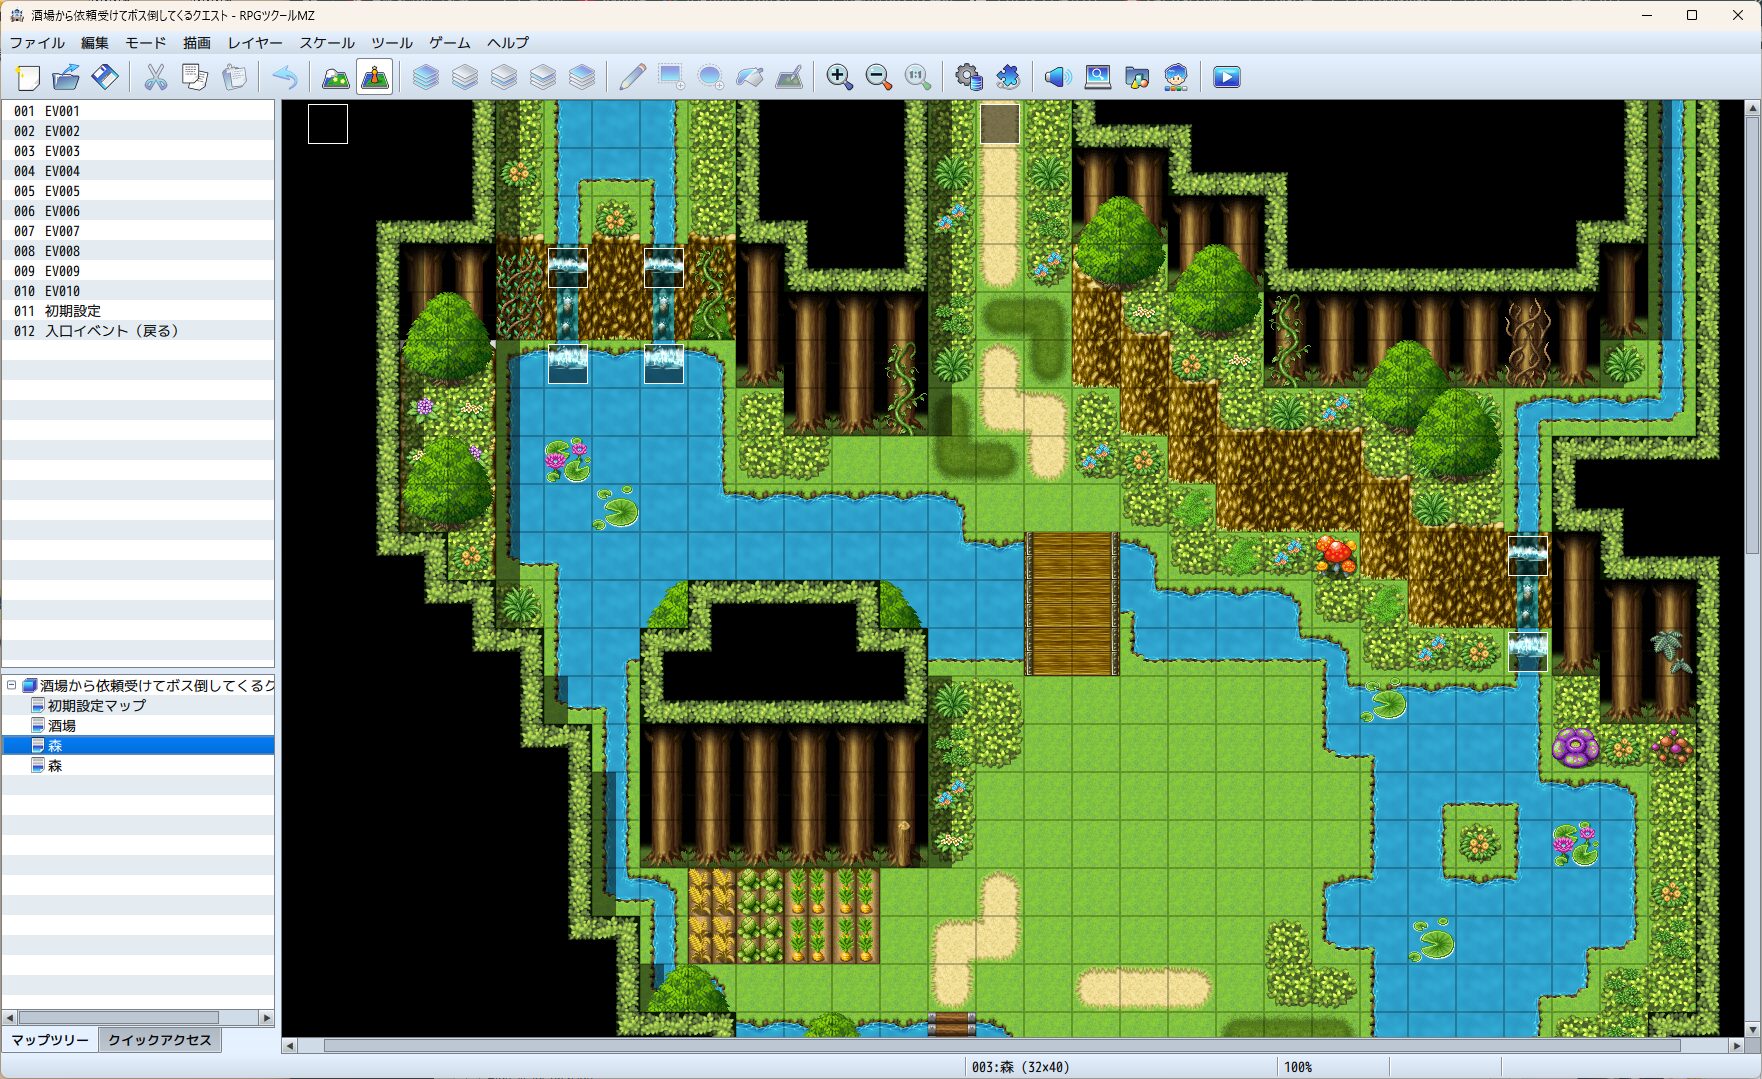Open the Plugin Manager puzzle icon
The height and width of the screenshot is (1079, 1762).
click(1008, 77)
